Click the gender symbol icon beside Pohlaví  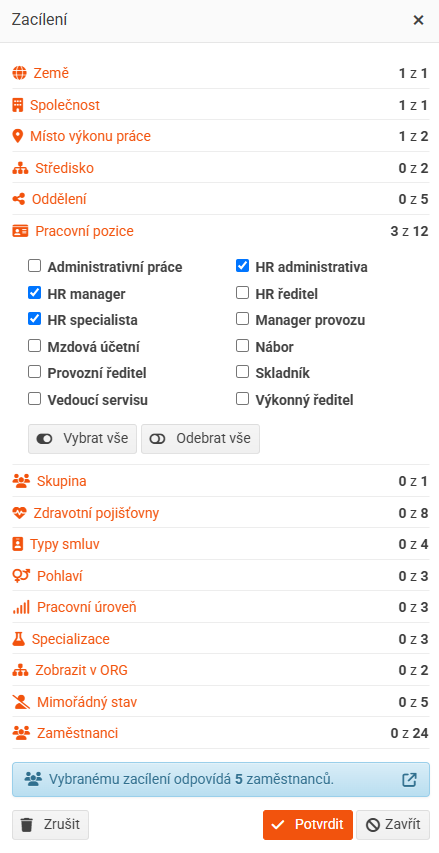pyautogui.click(x=21, y=576)
